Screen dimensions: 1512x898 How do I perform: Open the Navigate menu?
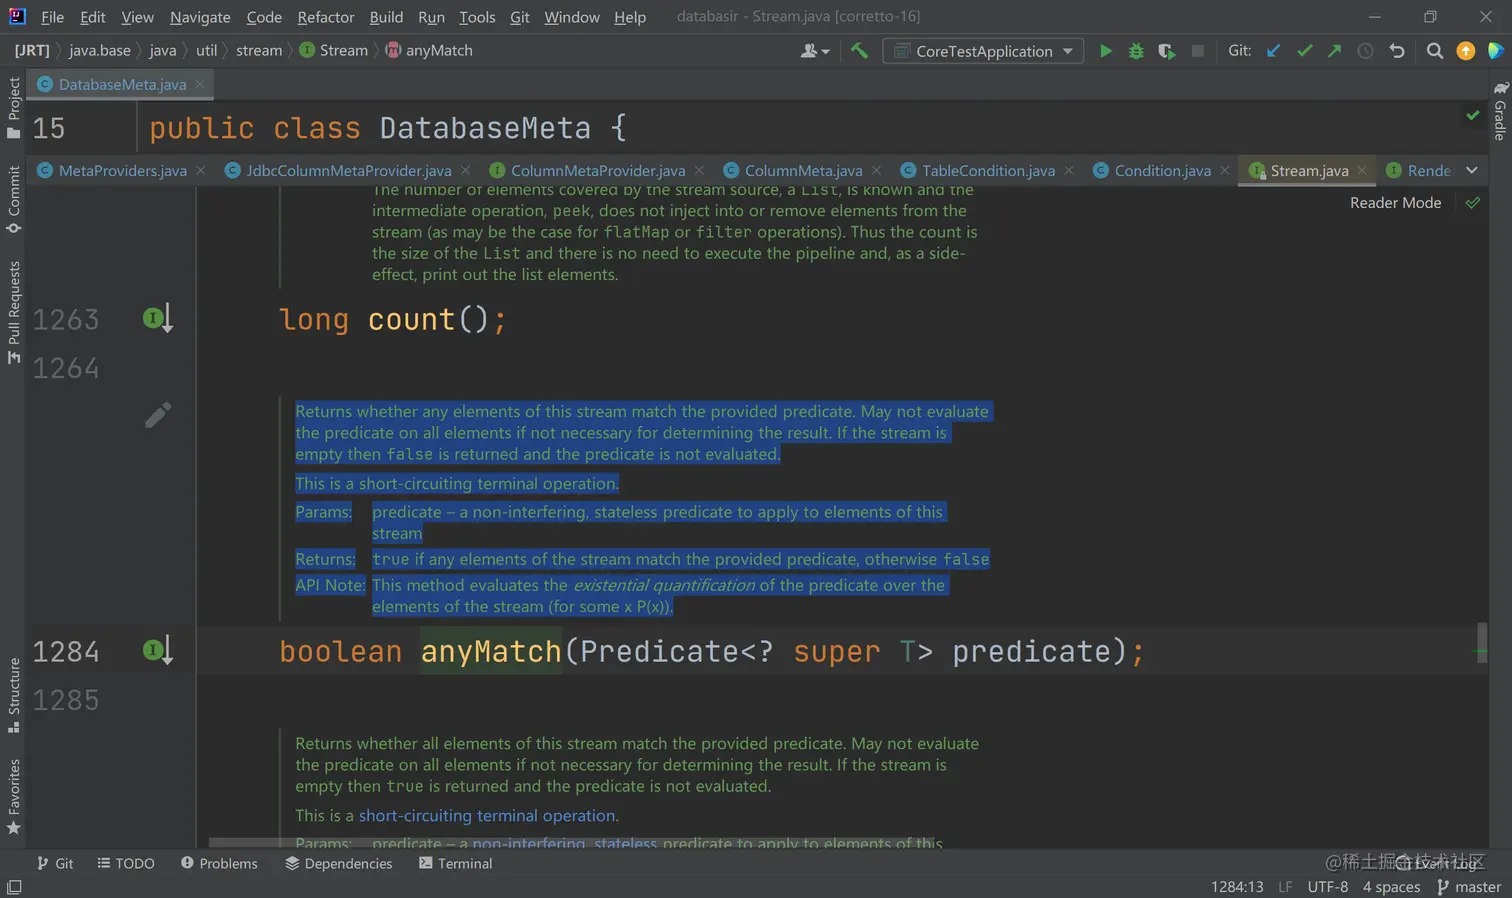coord(200,17)
